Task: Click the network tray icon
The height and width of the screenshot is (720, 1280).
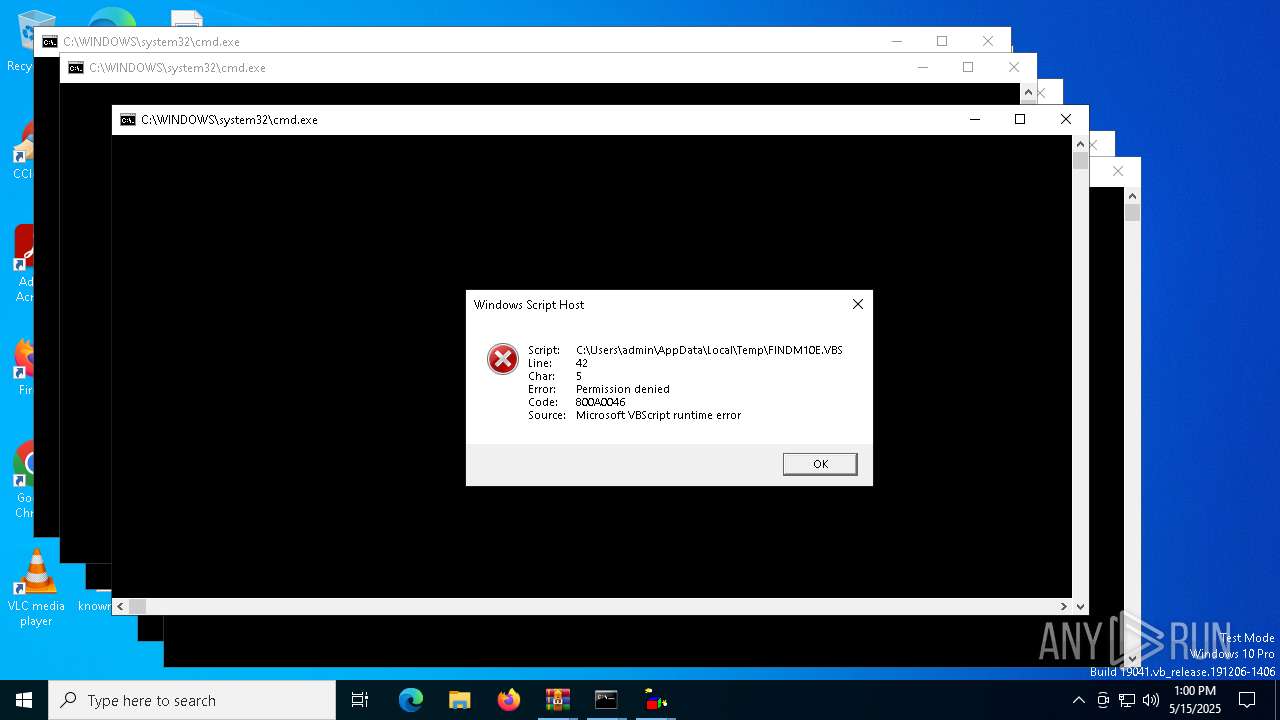Action: click(1127, 700)
